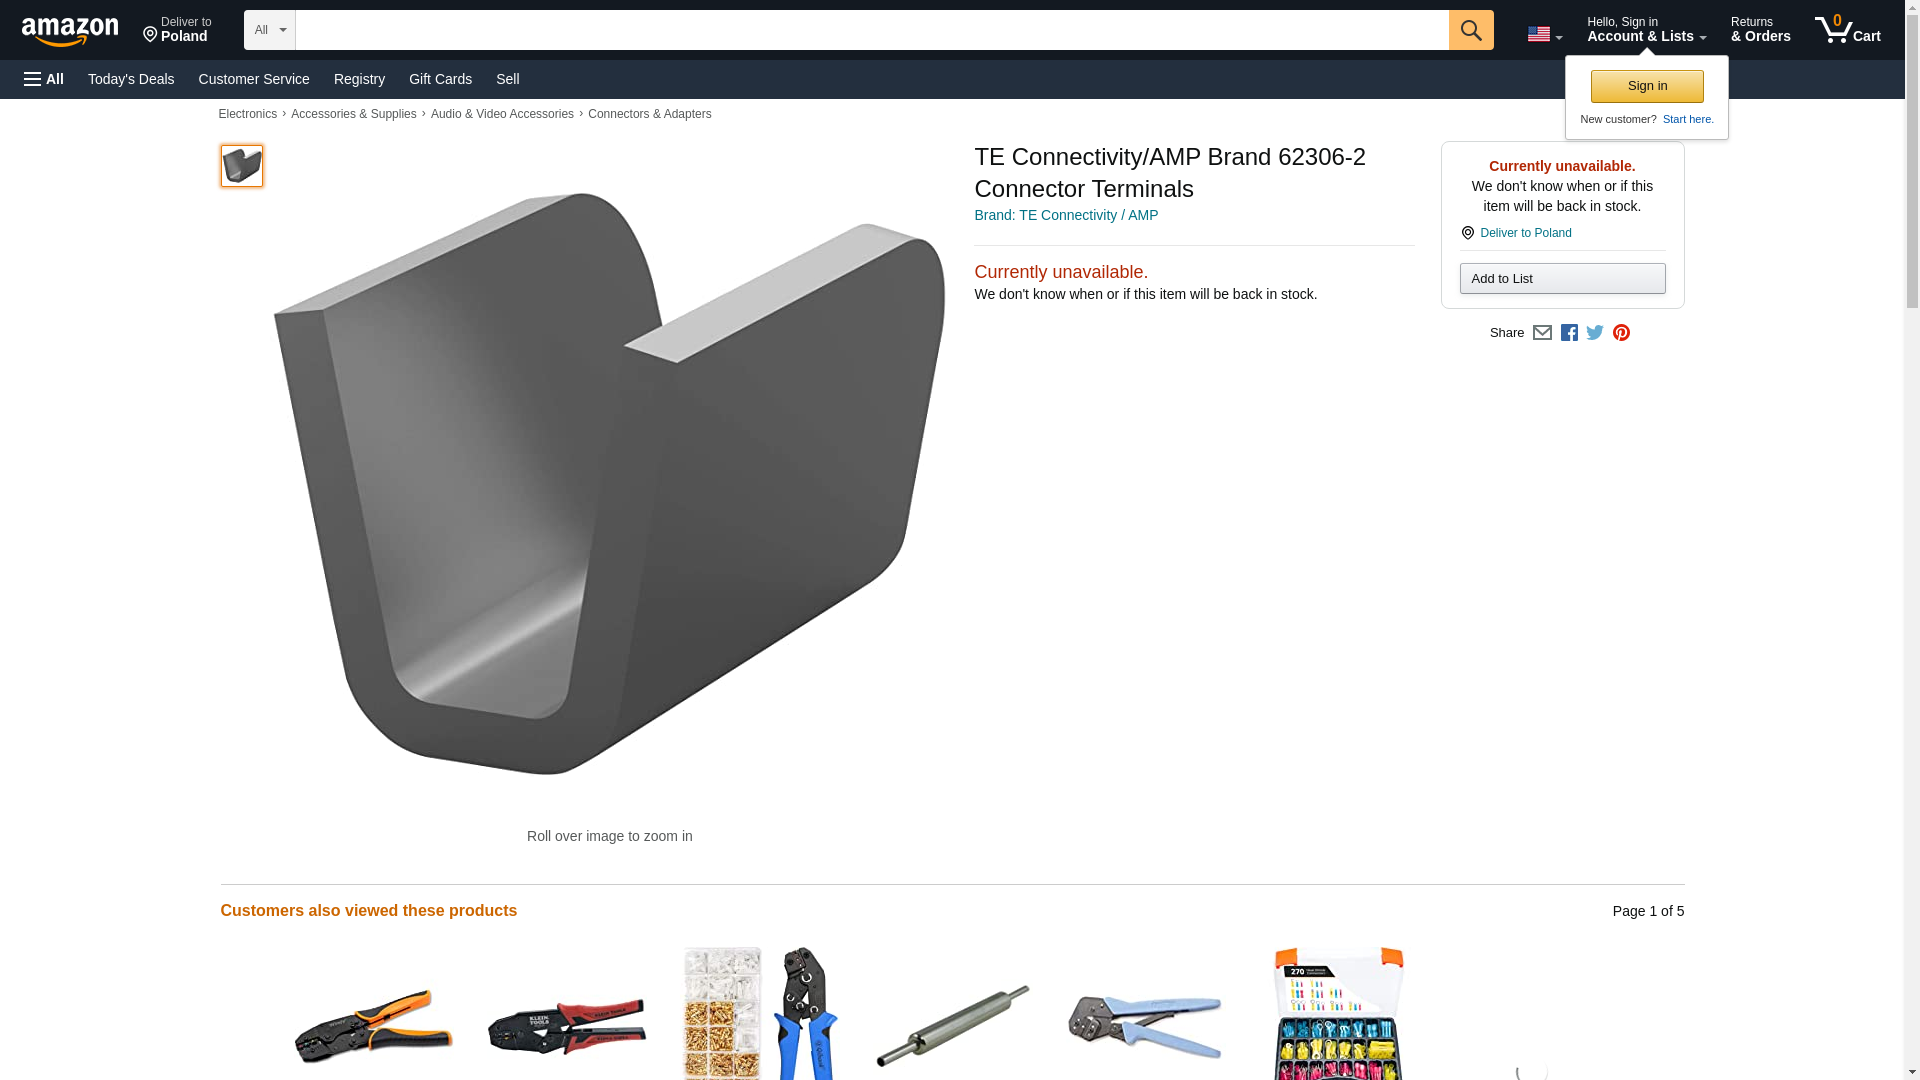Share on Pinterest icon
This screenshot has width=1920, height=1080.
tap(1621, 333)
